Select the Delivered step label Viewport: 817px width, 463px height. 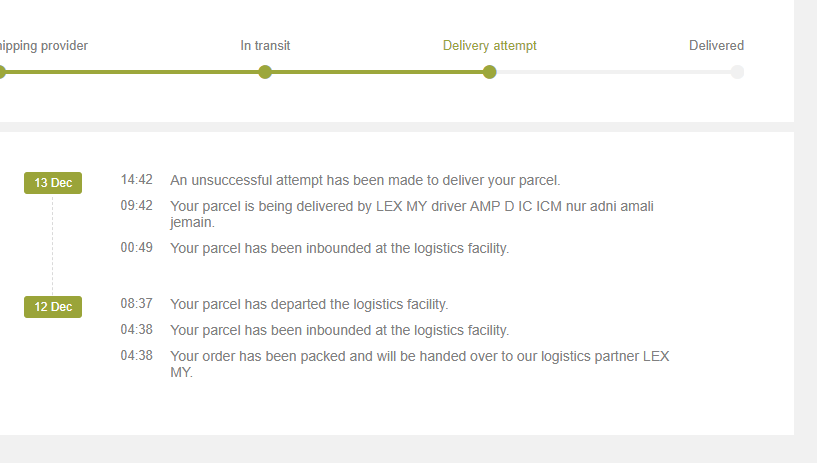click(716, 46)
